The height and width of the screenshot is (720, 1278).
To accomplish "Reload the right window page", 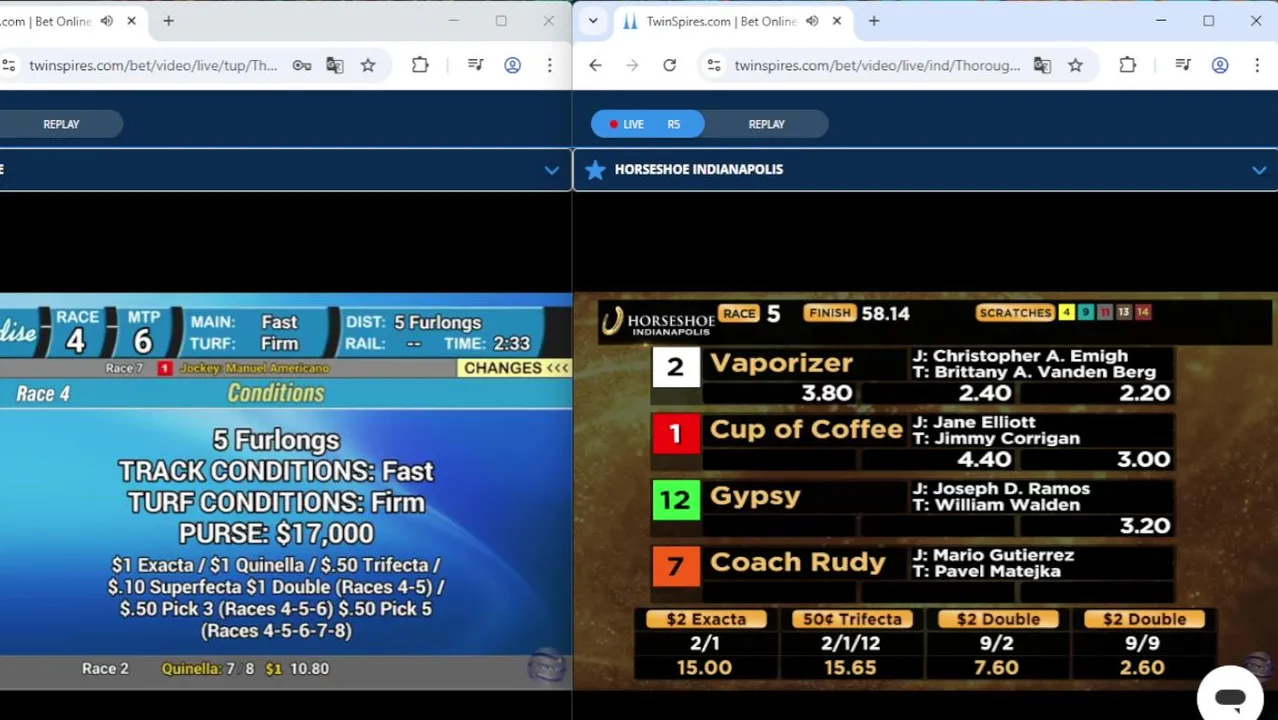I will click(x=669, y=65).
